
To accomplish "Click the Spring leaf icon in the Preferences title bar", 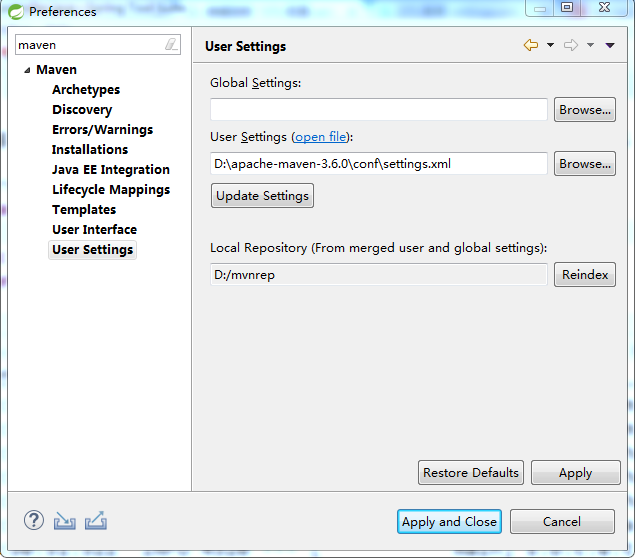I will tap(16, 12).
